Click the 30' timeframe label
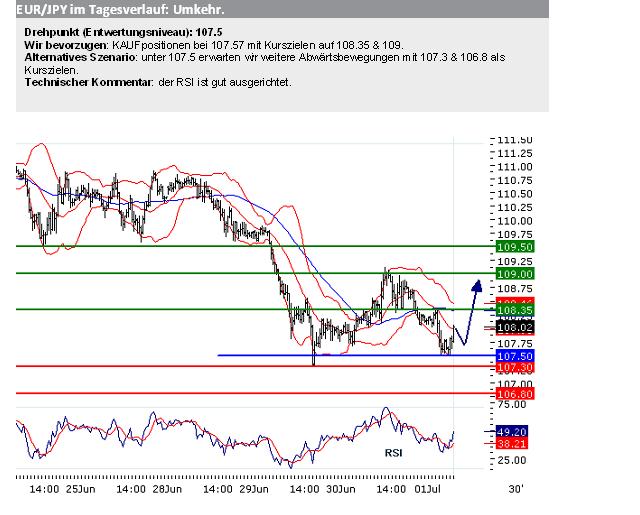 point(516,489)
